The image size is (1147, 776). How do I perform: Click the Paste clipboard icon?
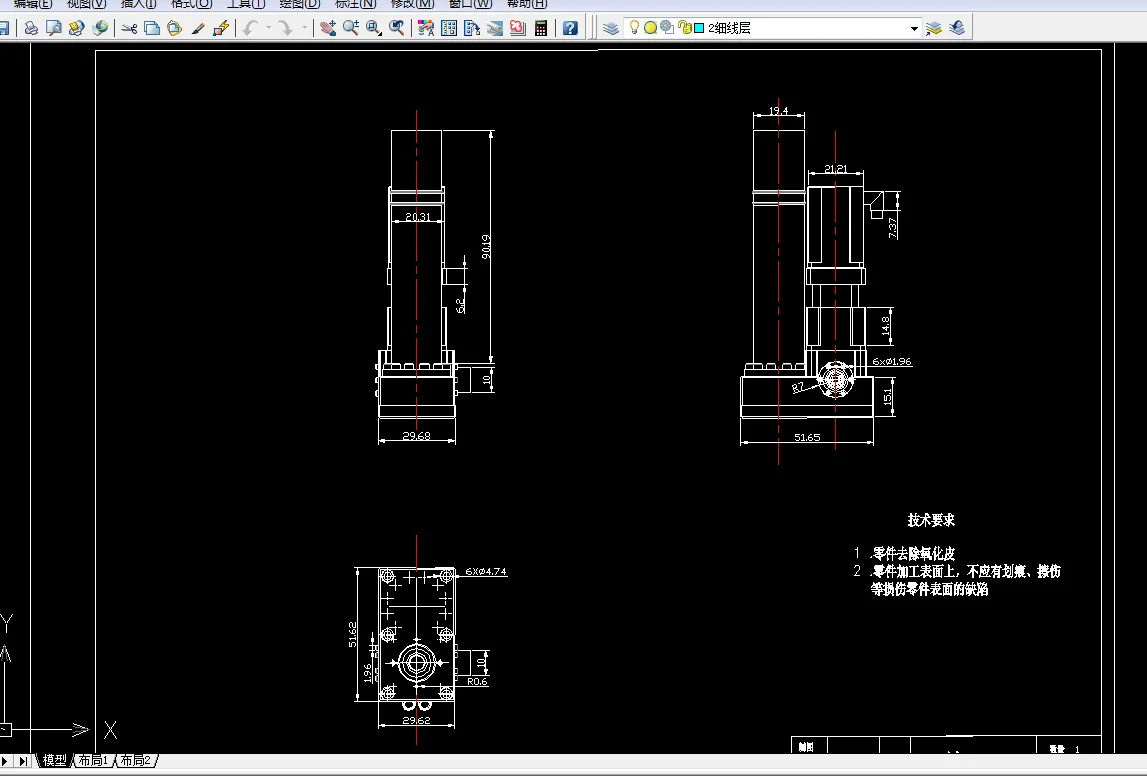pyautogui.click(x=175, y=28)
